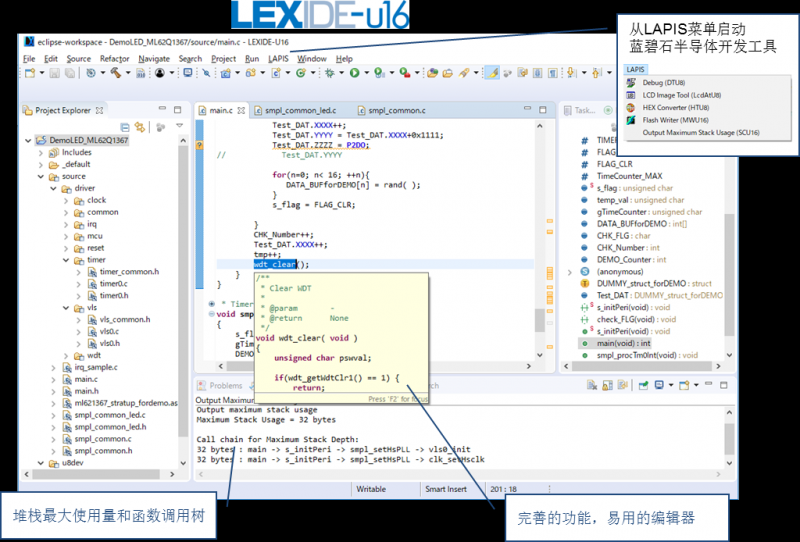Click the Clear Console icon
Viewport: 800px width, 542px height.
[x=592, y=385]
